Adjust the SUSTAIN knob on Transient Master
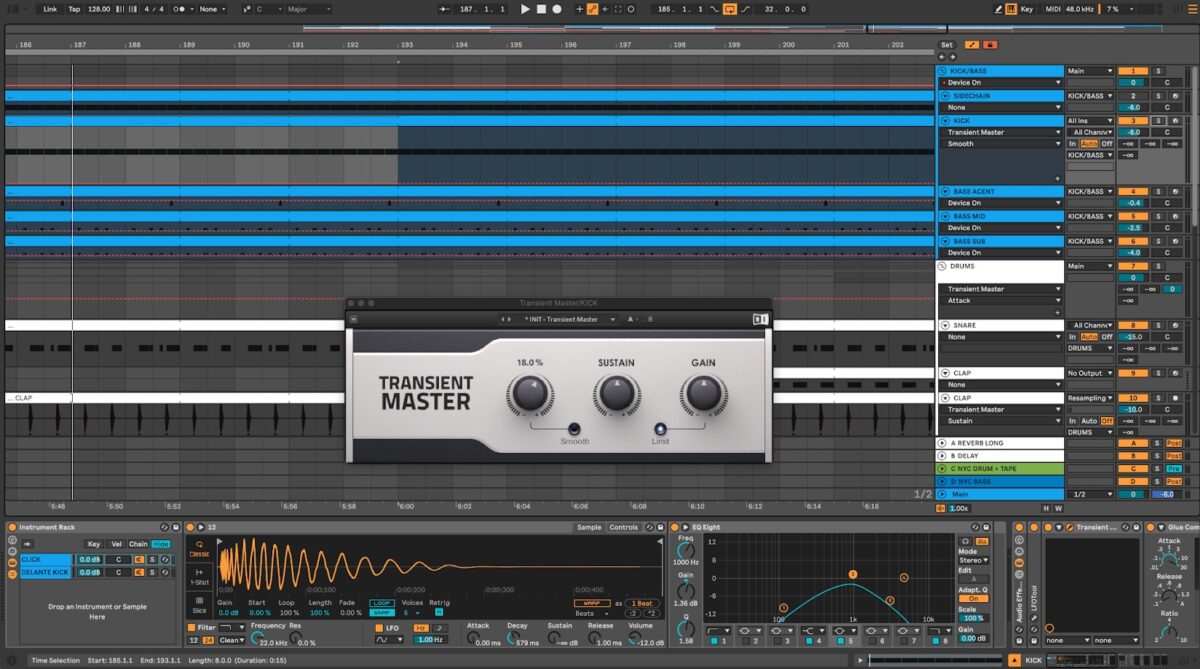Screen dimensions: 1200x669 tap(616, 394)
